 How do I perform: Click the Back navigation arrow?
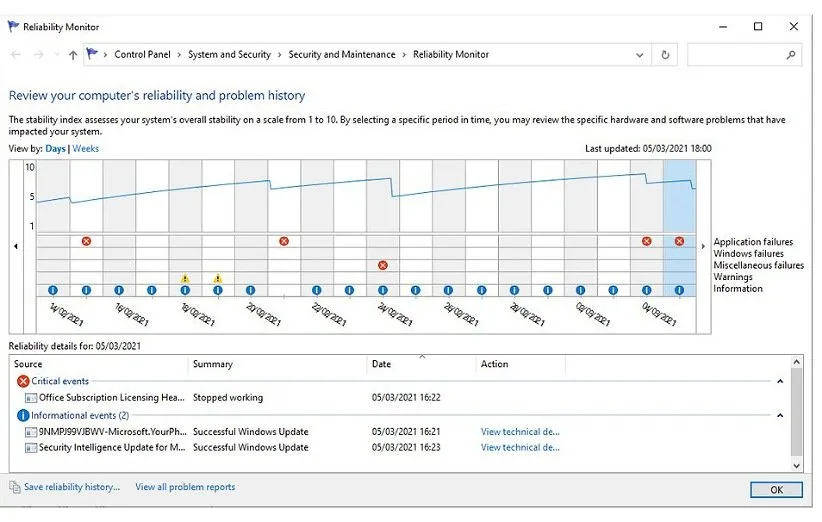tap(16, 55)
